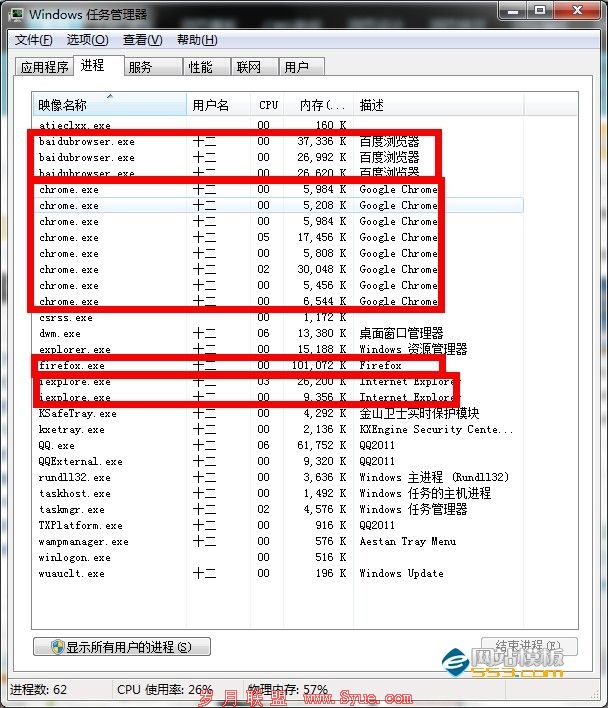The height and width of the screenshot is (708, 608).
Task: Close the Task Manager window
Action: tap(577, 11)
